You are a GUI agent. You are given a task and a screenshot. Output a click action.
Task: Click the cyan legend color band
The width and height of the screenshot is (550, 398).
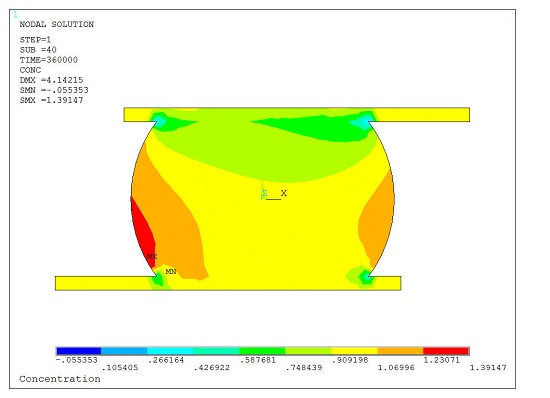click(x=170, y=351)
